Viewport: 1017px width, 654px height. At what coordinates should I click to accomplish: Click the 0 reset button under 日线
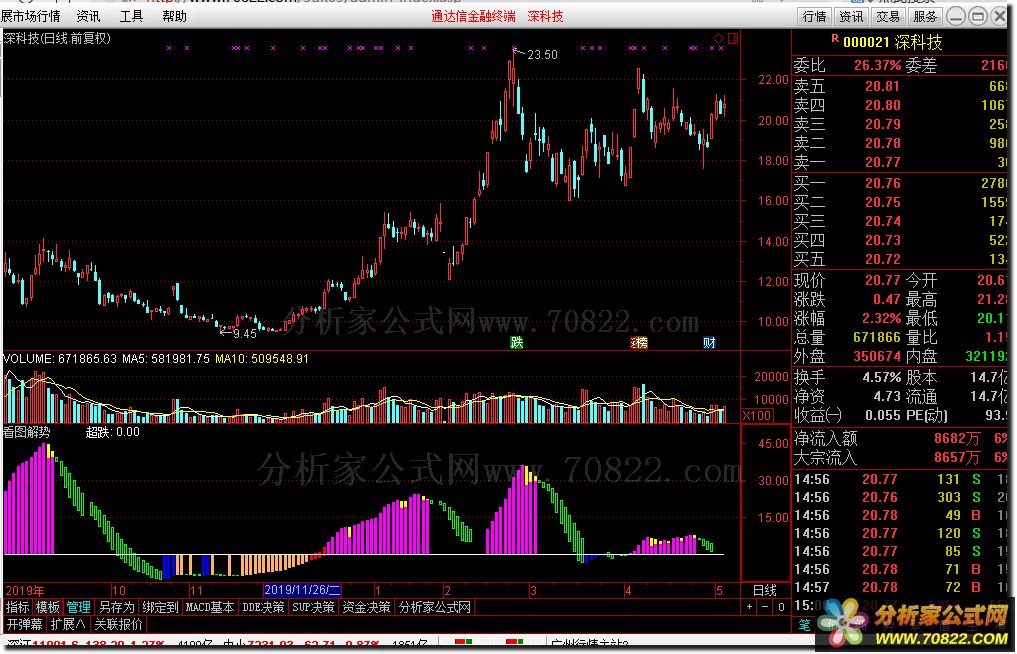[781, 607]
